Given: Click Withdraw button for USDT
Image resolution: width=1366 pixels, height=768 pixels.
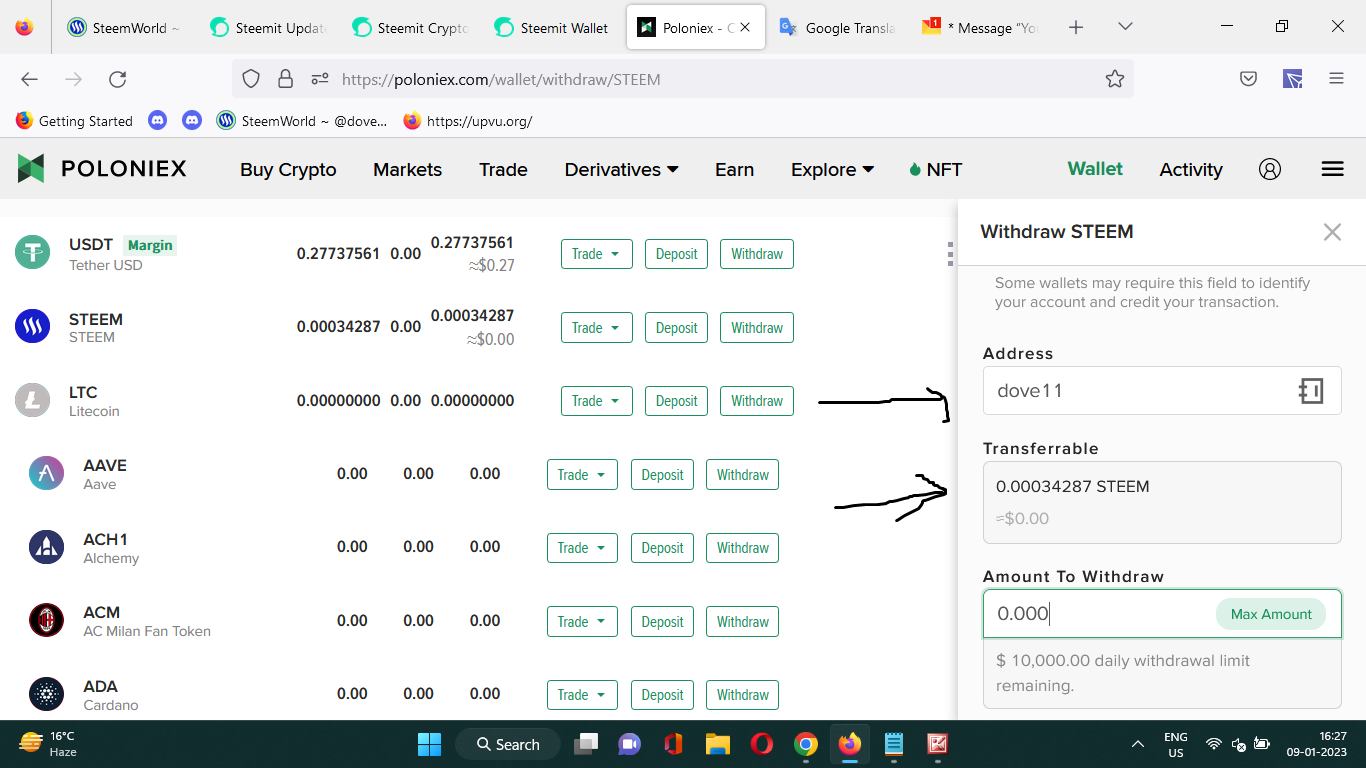Looking at the screenshot, I should (757, 254).
